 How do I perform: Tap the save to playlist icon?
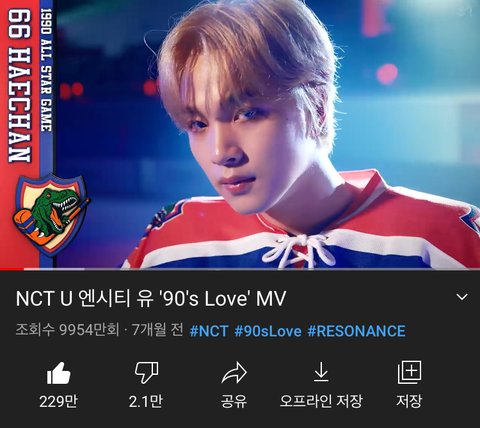(409, 372)
